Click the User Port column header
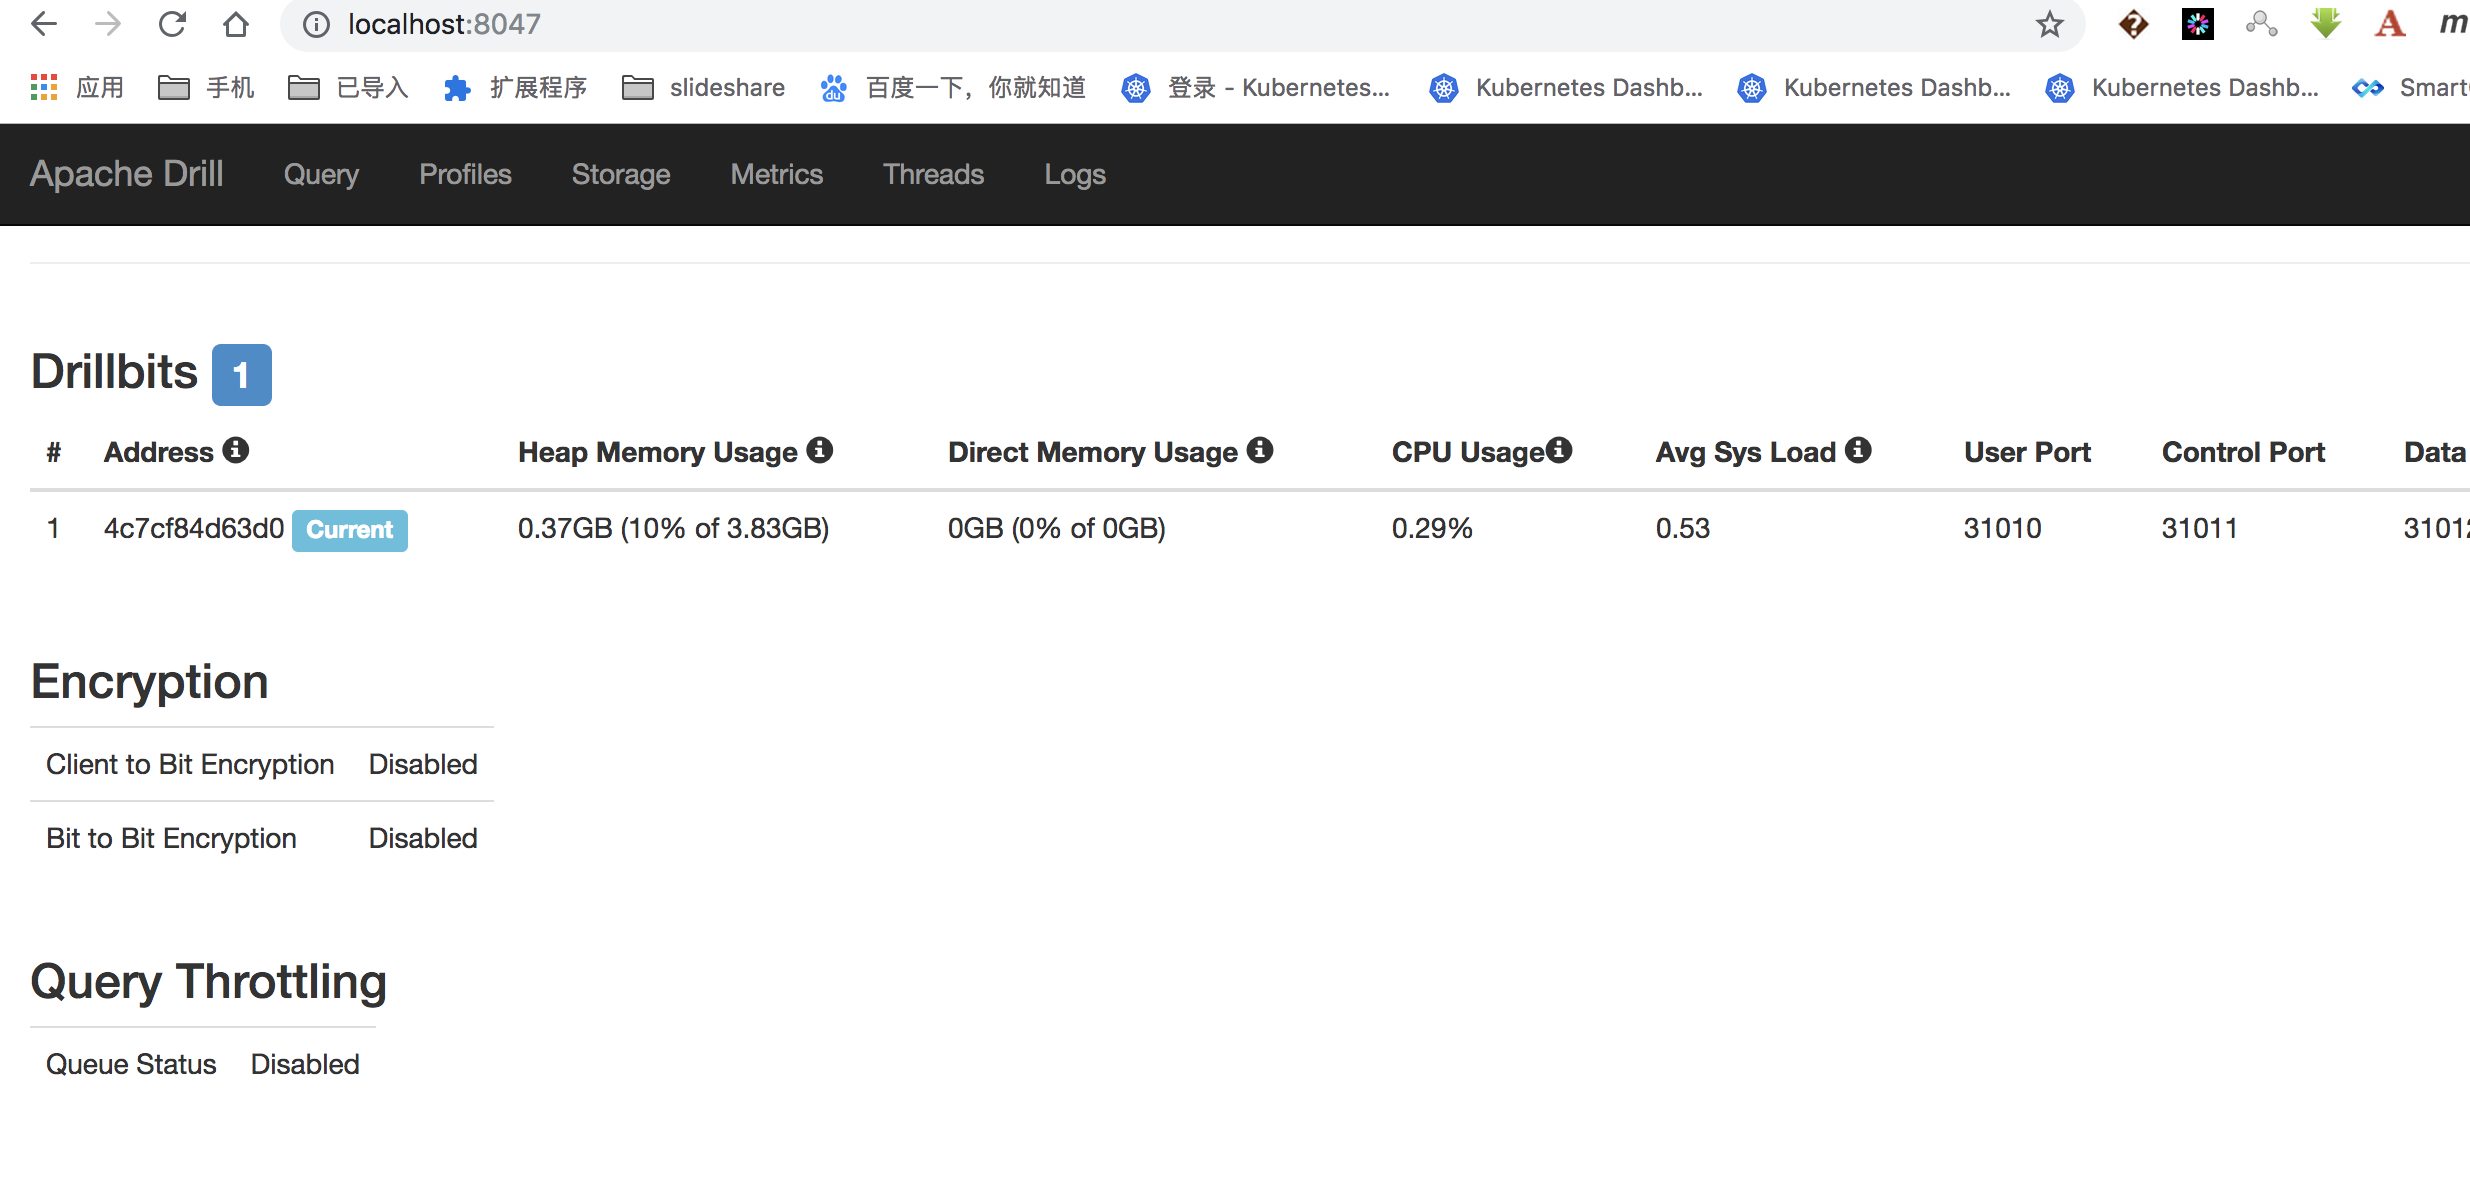Image resolution: width=2470 pixels, height=1204 pixels. (x=2027, y=452)
